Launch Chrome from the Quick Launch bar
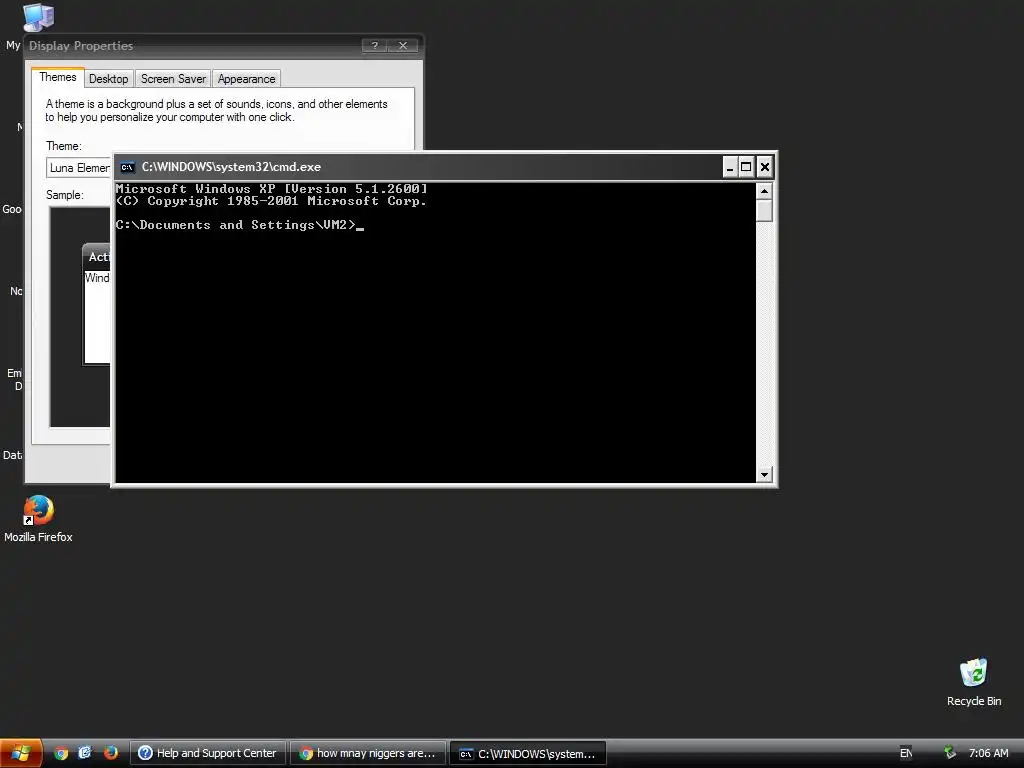This screenshot has height=768, width=1024. pyautogui.click(x=61, y=753)
